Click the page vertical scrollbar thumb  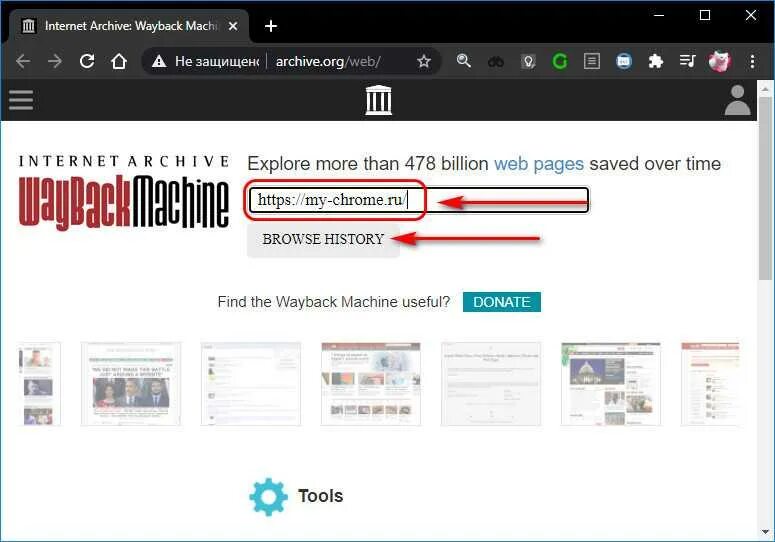pos(766,189)
